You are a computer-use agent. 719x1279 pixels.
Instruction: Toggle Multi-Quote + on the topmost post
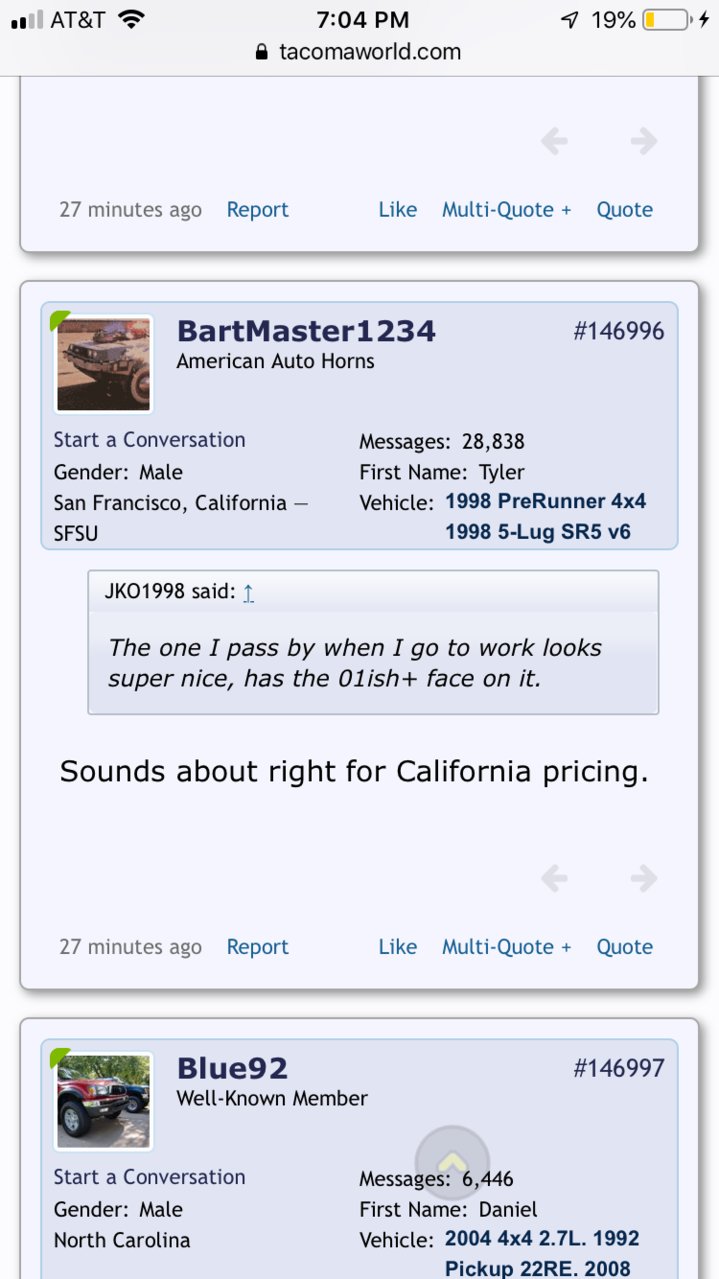point(507,210)
